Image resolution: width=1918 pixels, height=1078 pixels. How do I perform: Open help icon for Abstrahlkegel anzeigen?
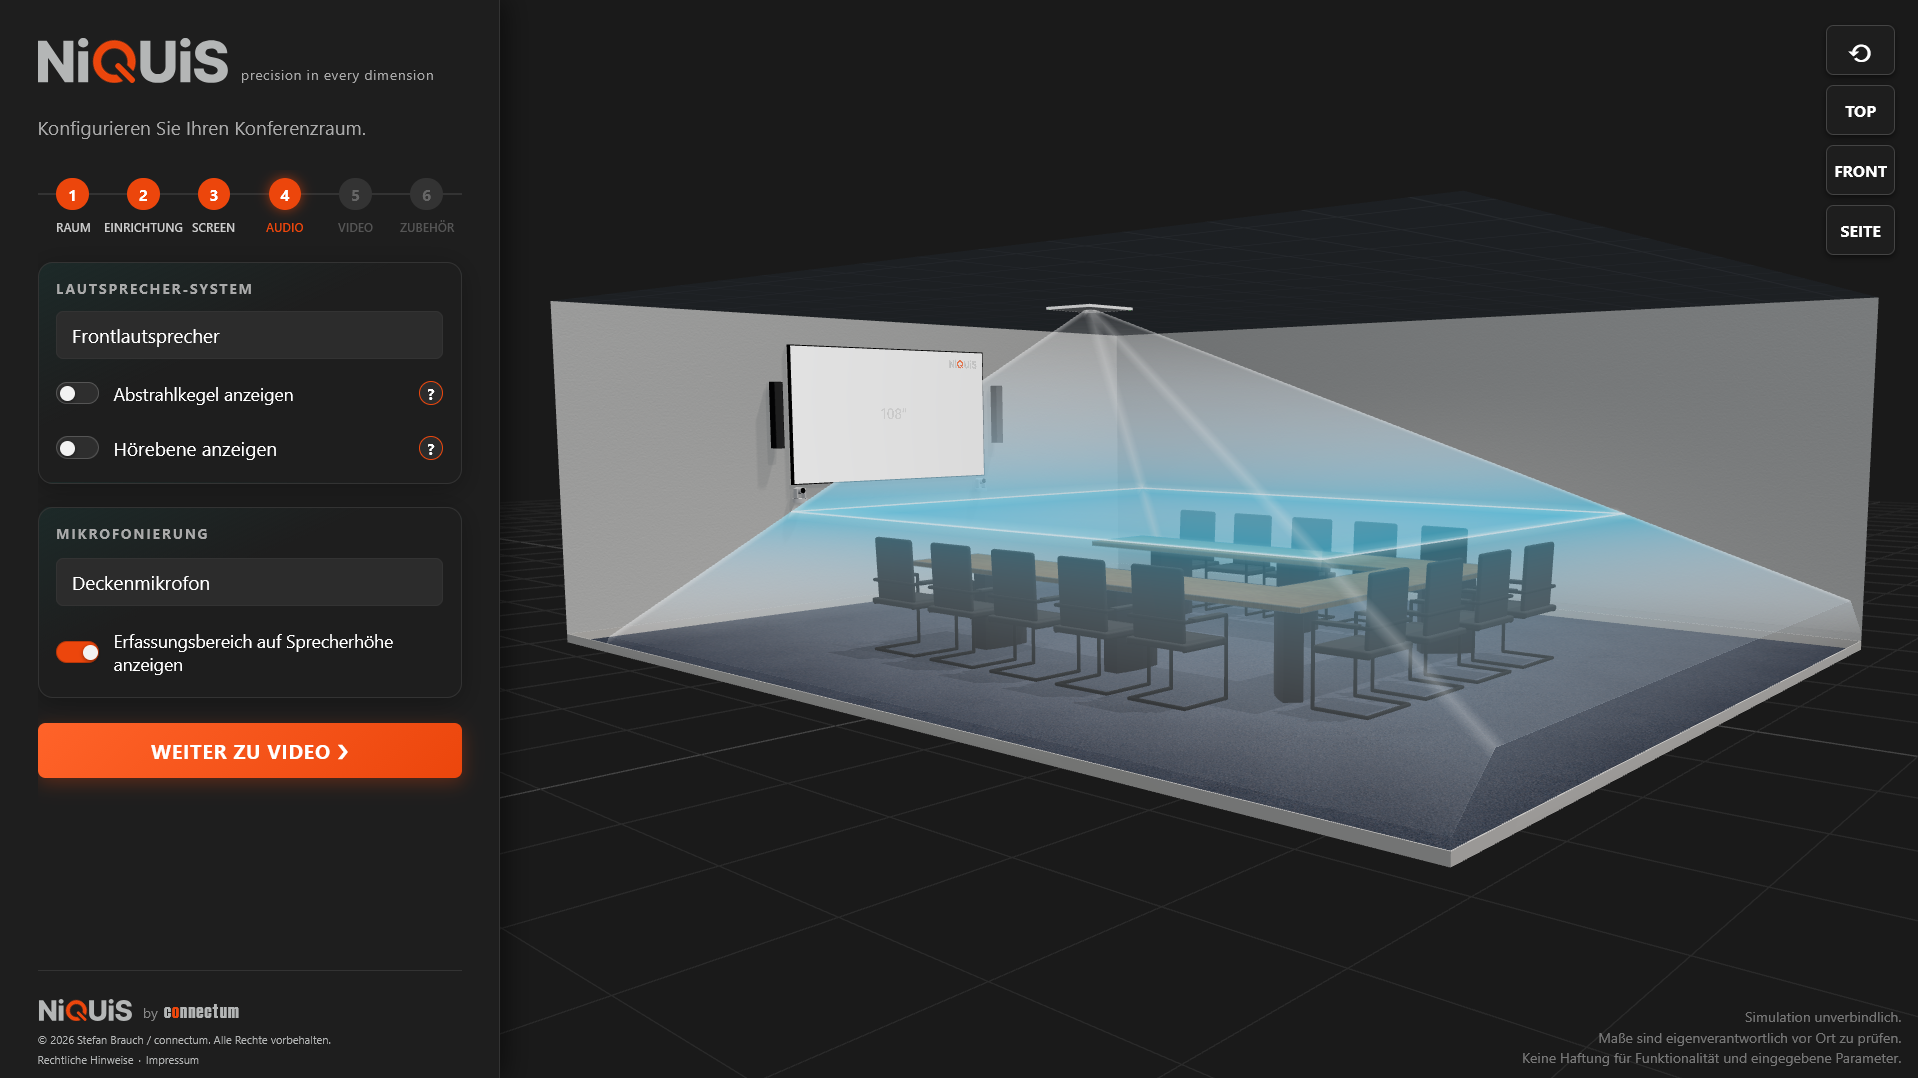coord(430,394)
